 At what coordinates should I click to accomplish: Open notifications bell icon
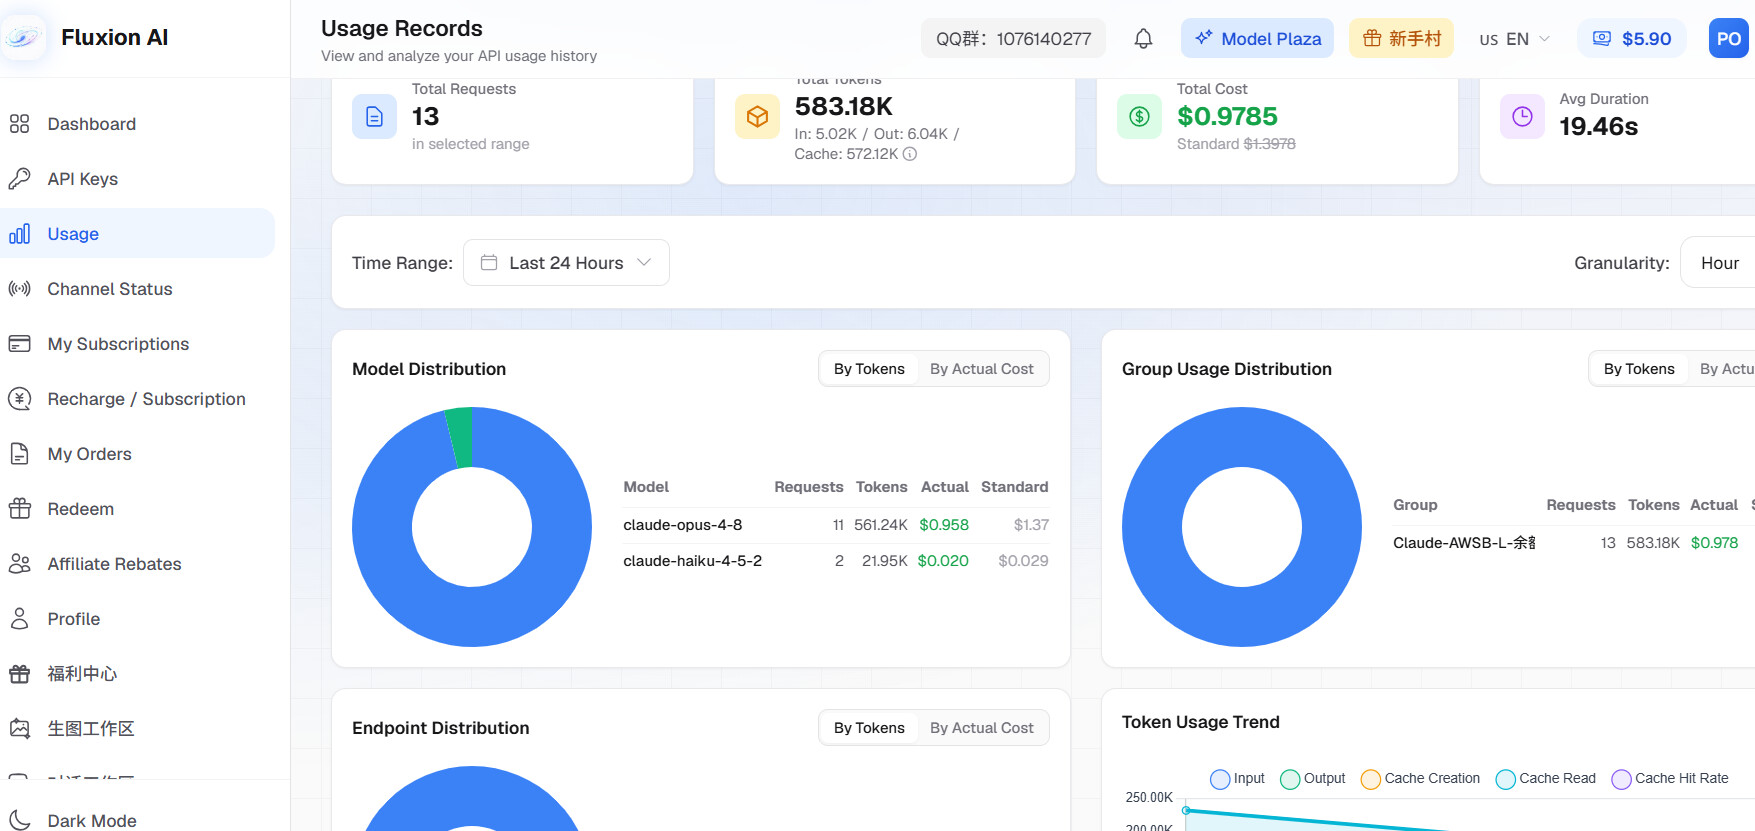[1143, 39]
